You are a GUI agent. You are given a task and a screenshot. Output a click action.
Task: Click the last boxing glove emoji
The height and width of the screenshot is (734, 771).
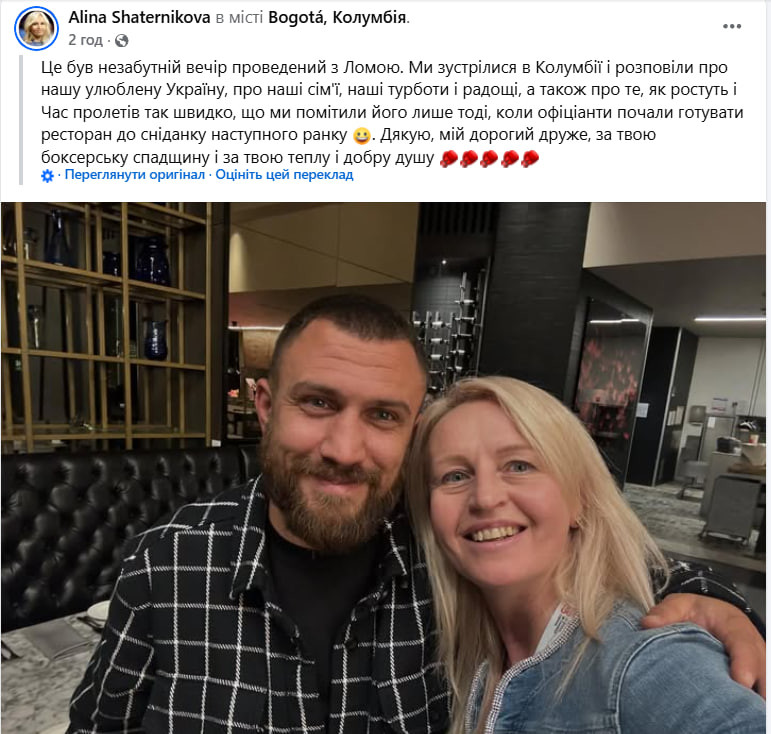[530, 158]
